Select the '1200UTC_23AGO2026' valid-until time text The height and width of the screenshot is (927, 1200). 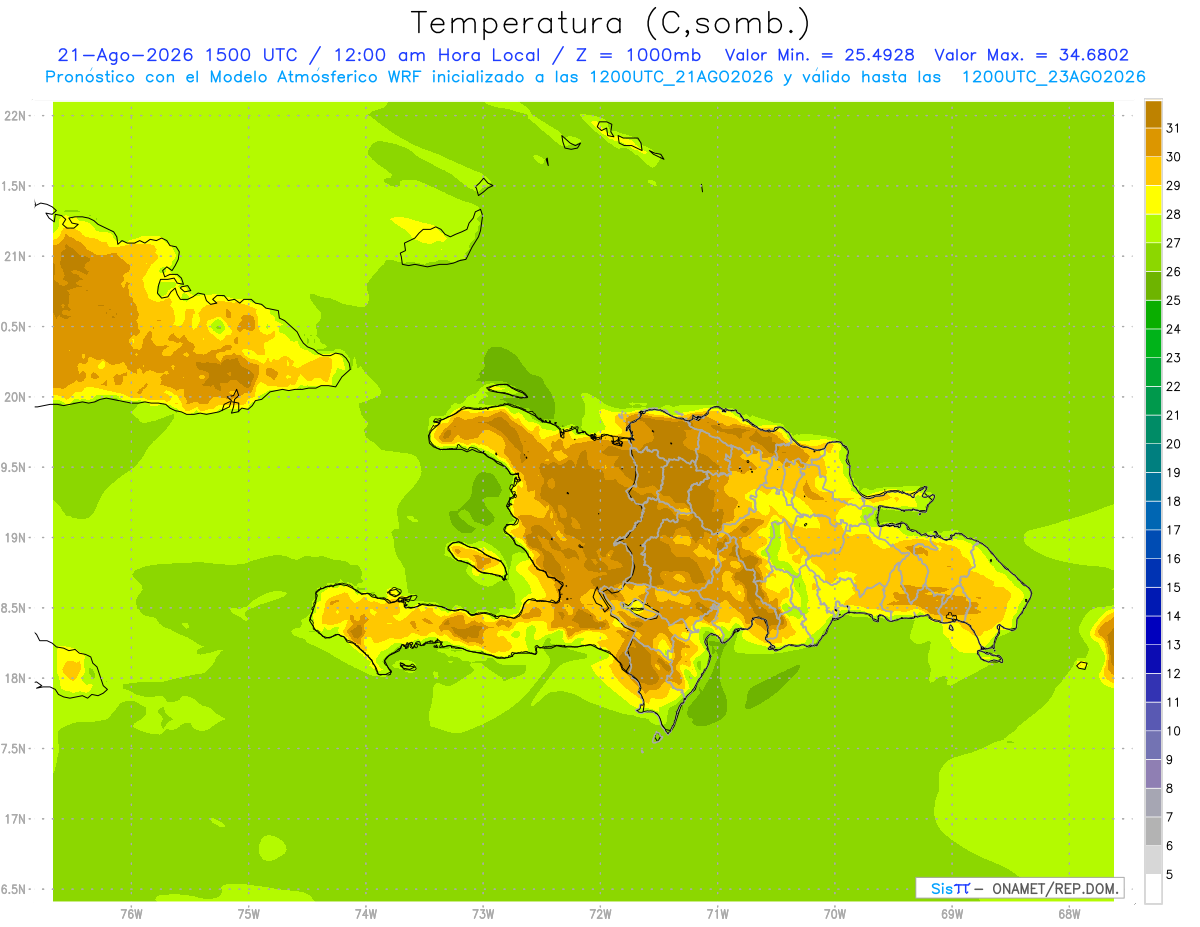point(1053,77)
